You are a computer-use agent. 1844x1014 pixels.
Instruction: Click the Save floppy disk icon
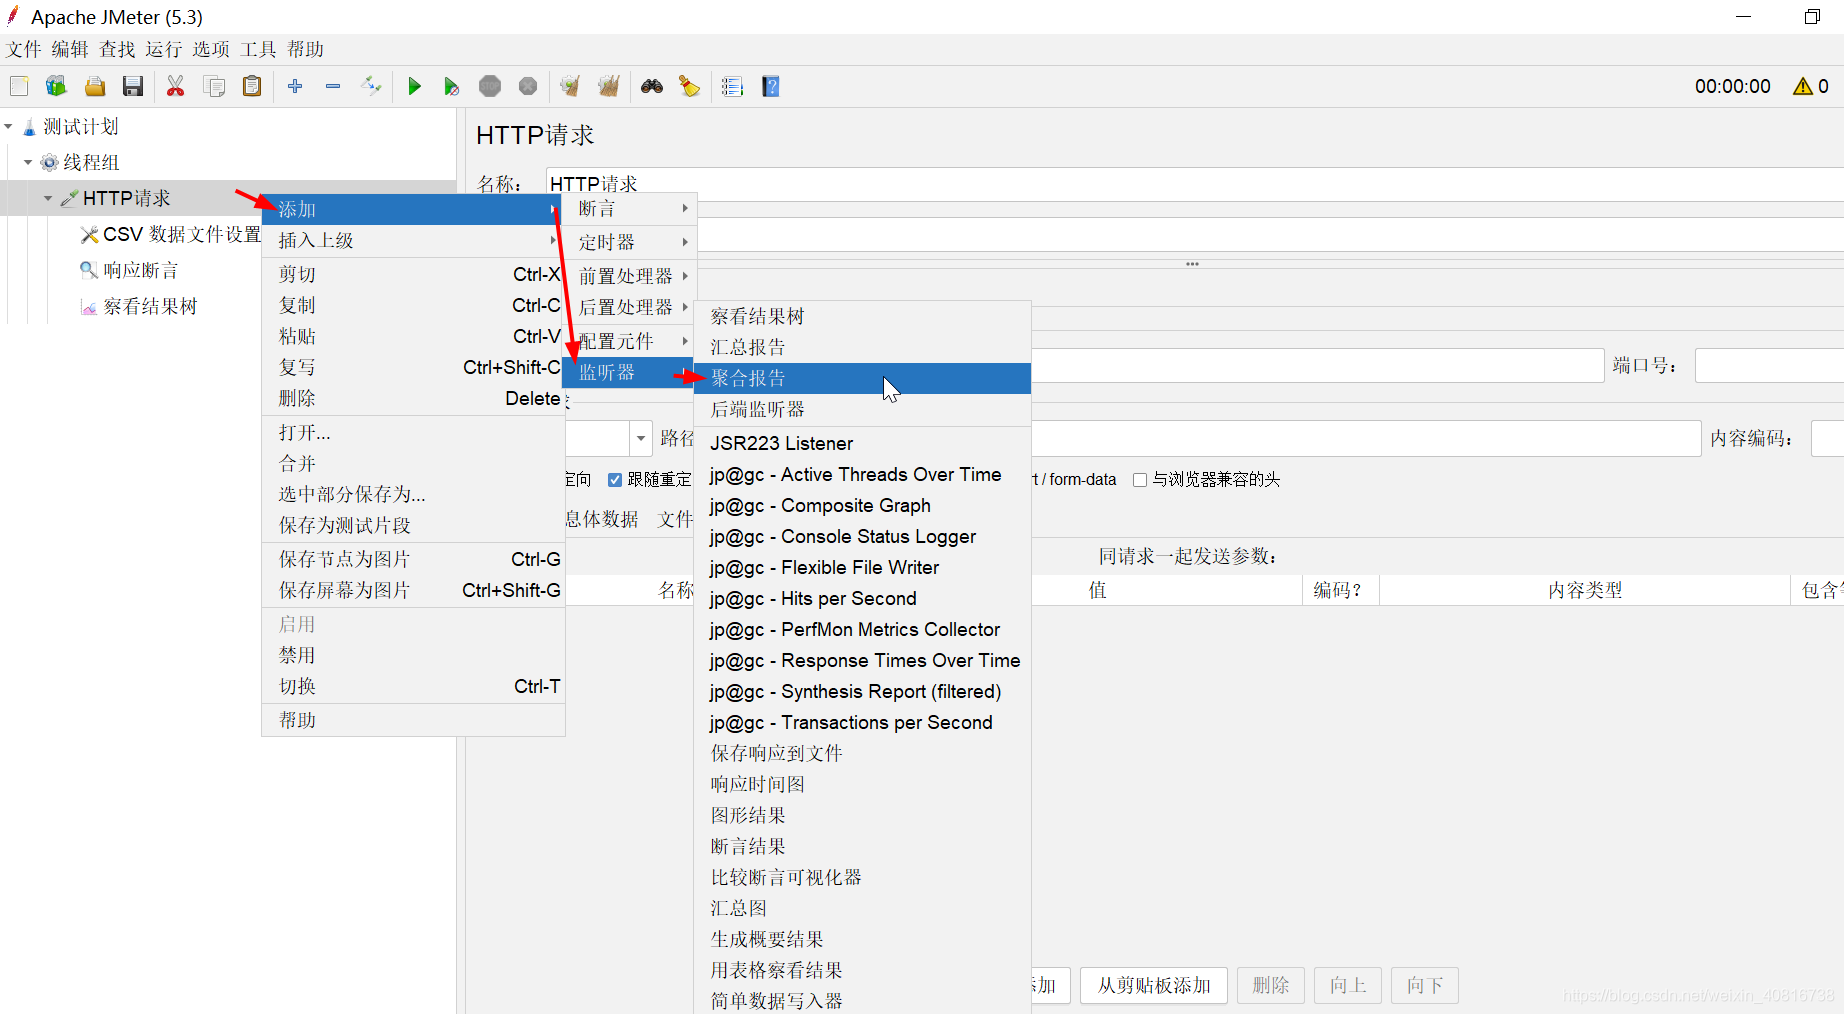tap(133, 86)
